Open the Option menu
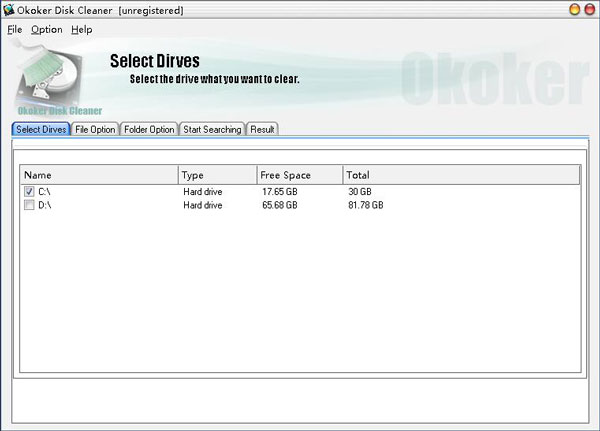Screen dimensions: 600x431 pyautogui.click(x=47, y=29)
